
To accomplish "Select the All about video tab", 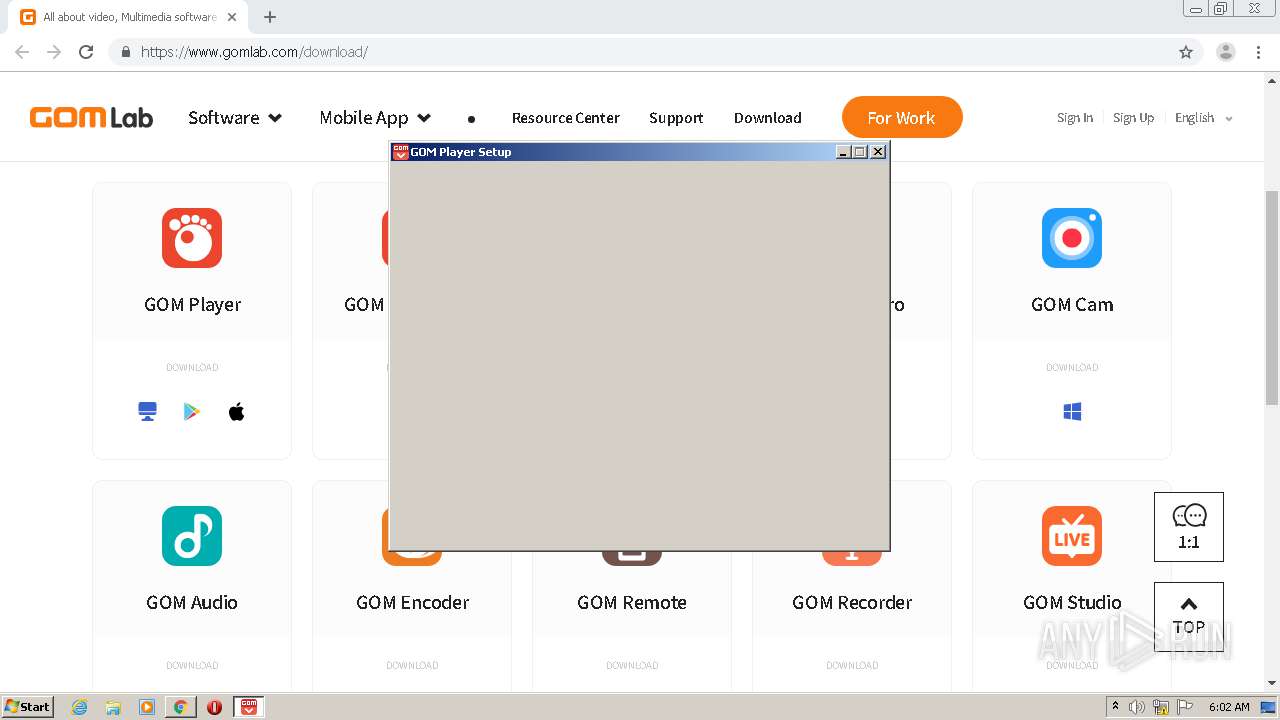I will 129,17.
